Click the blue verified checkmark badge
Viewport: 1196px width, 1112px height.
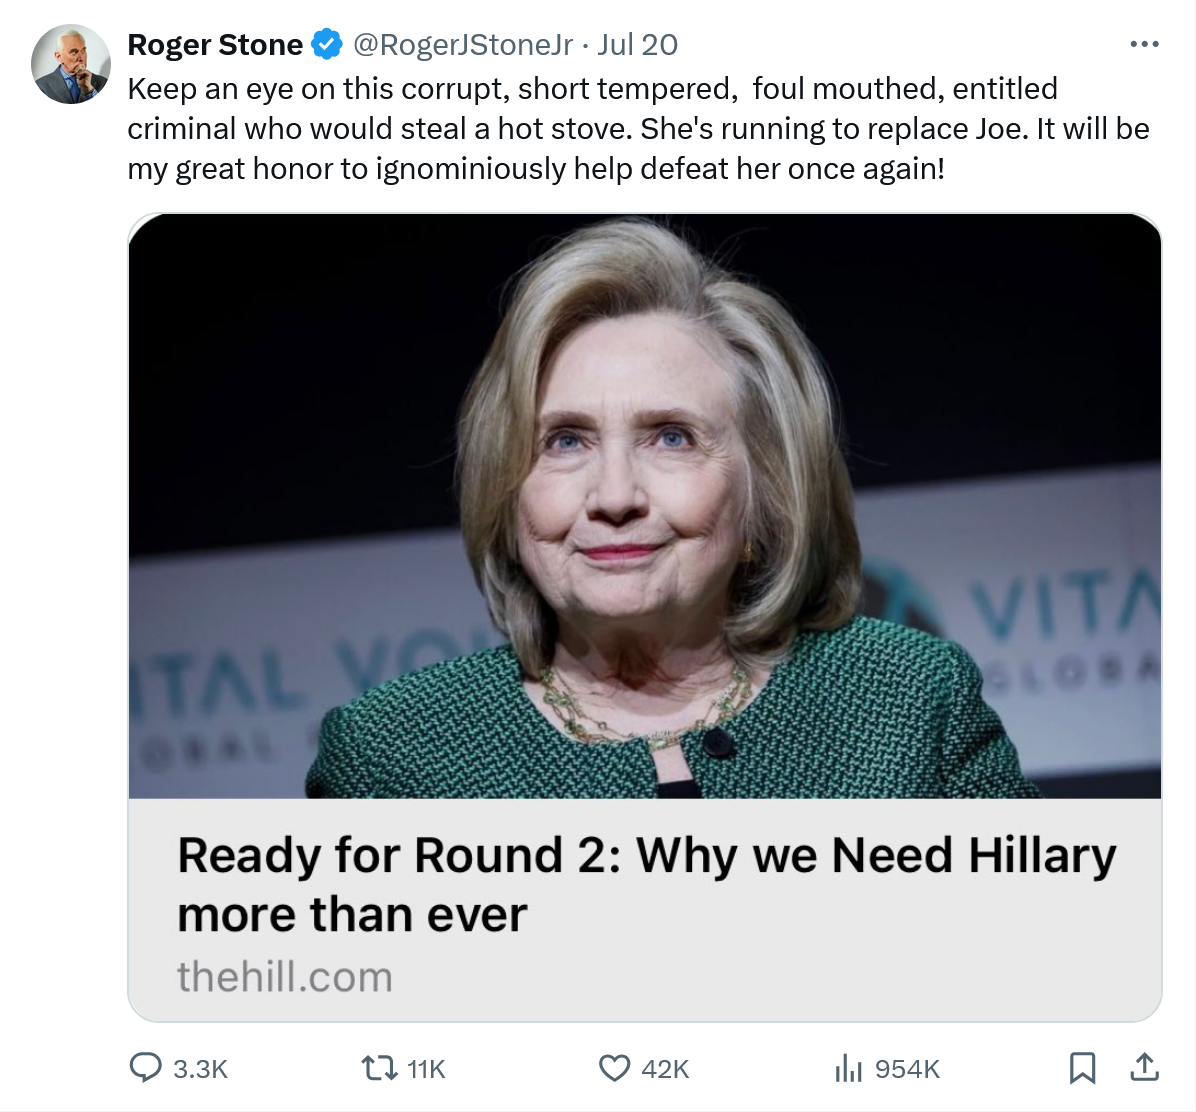pos(327,45)
